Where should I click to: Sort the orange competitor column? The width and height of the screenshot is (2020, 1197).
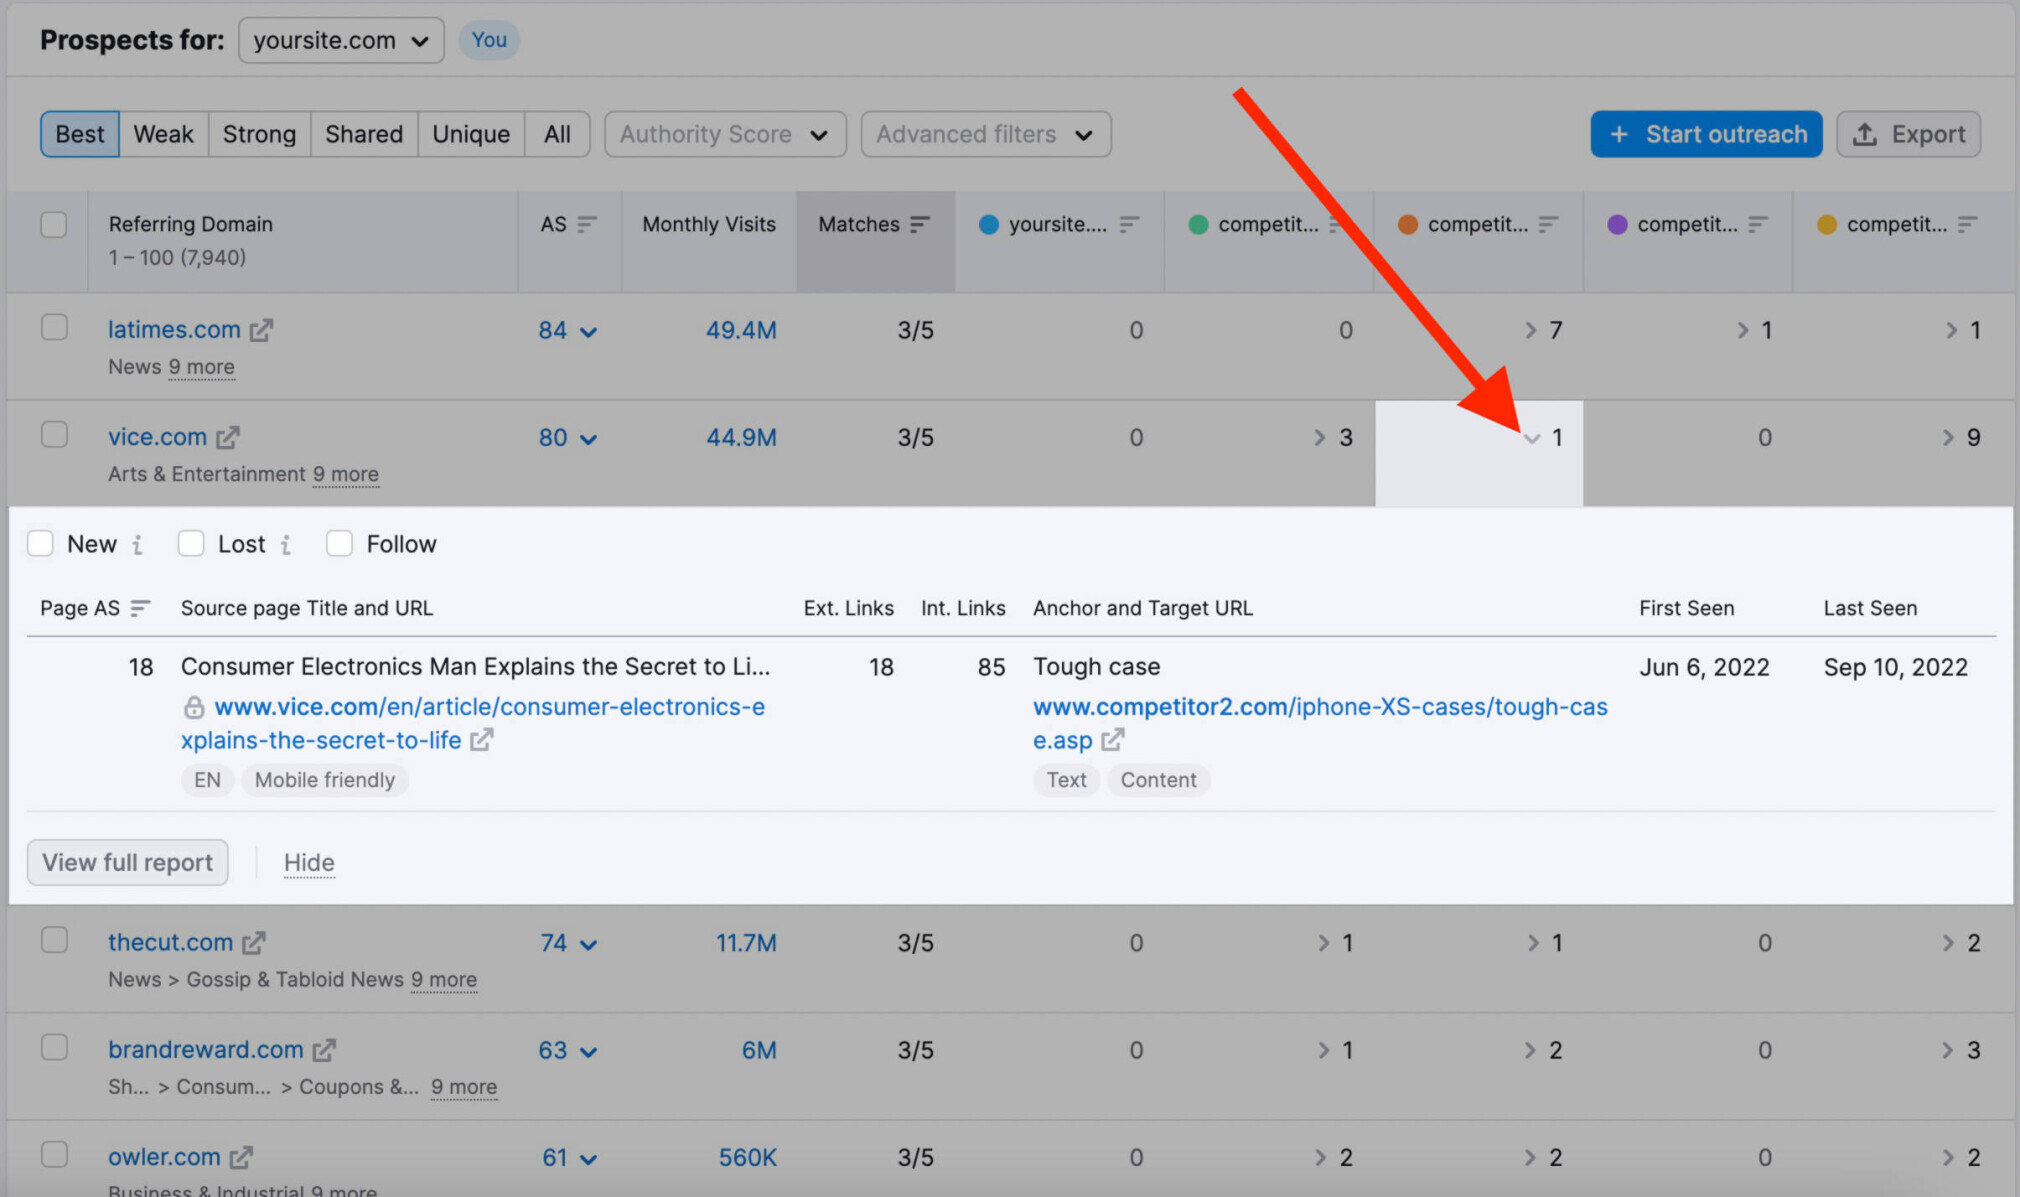coord(1548,224)
